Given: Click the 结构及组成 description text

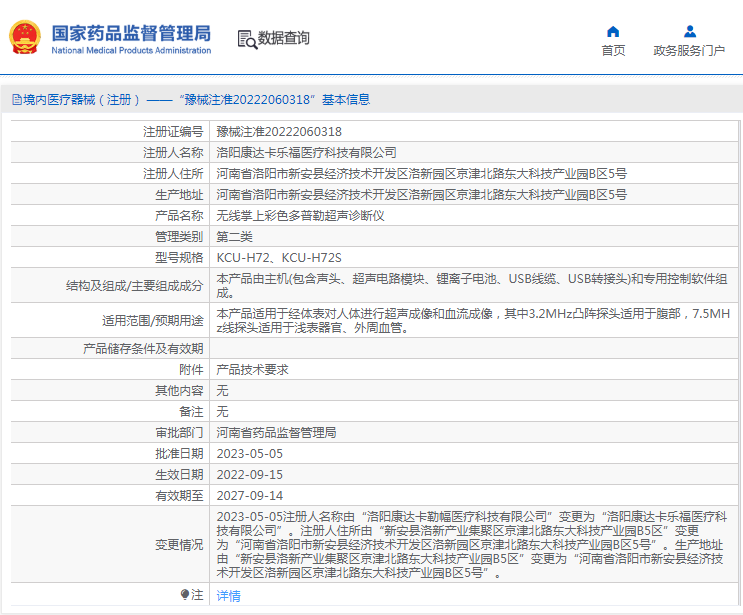Looking at the screenshot, I should pyautogui.click(x=472, y=285).
